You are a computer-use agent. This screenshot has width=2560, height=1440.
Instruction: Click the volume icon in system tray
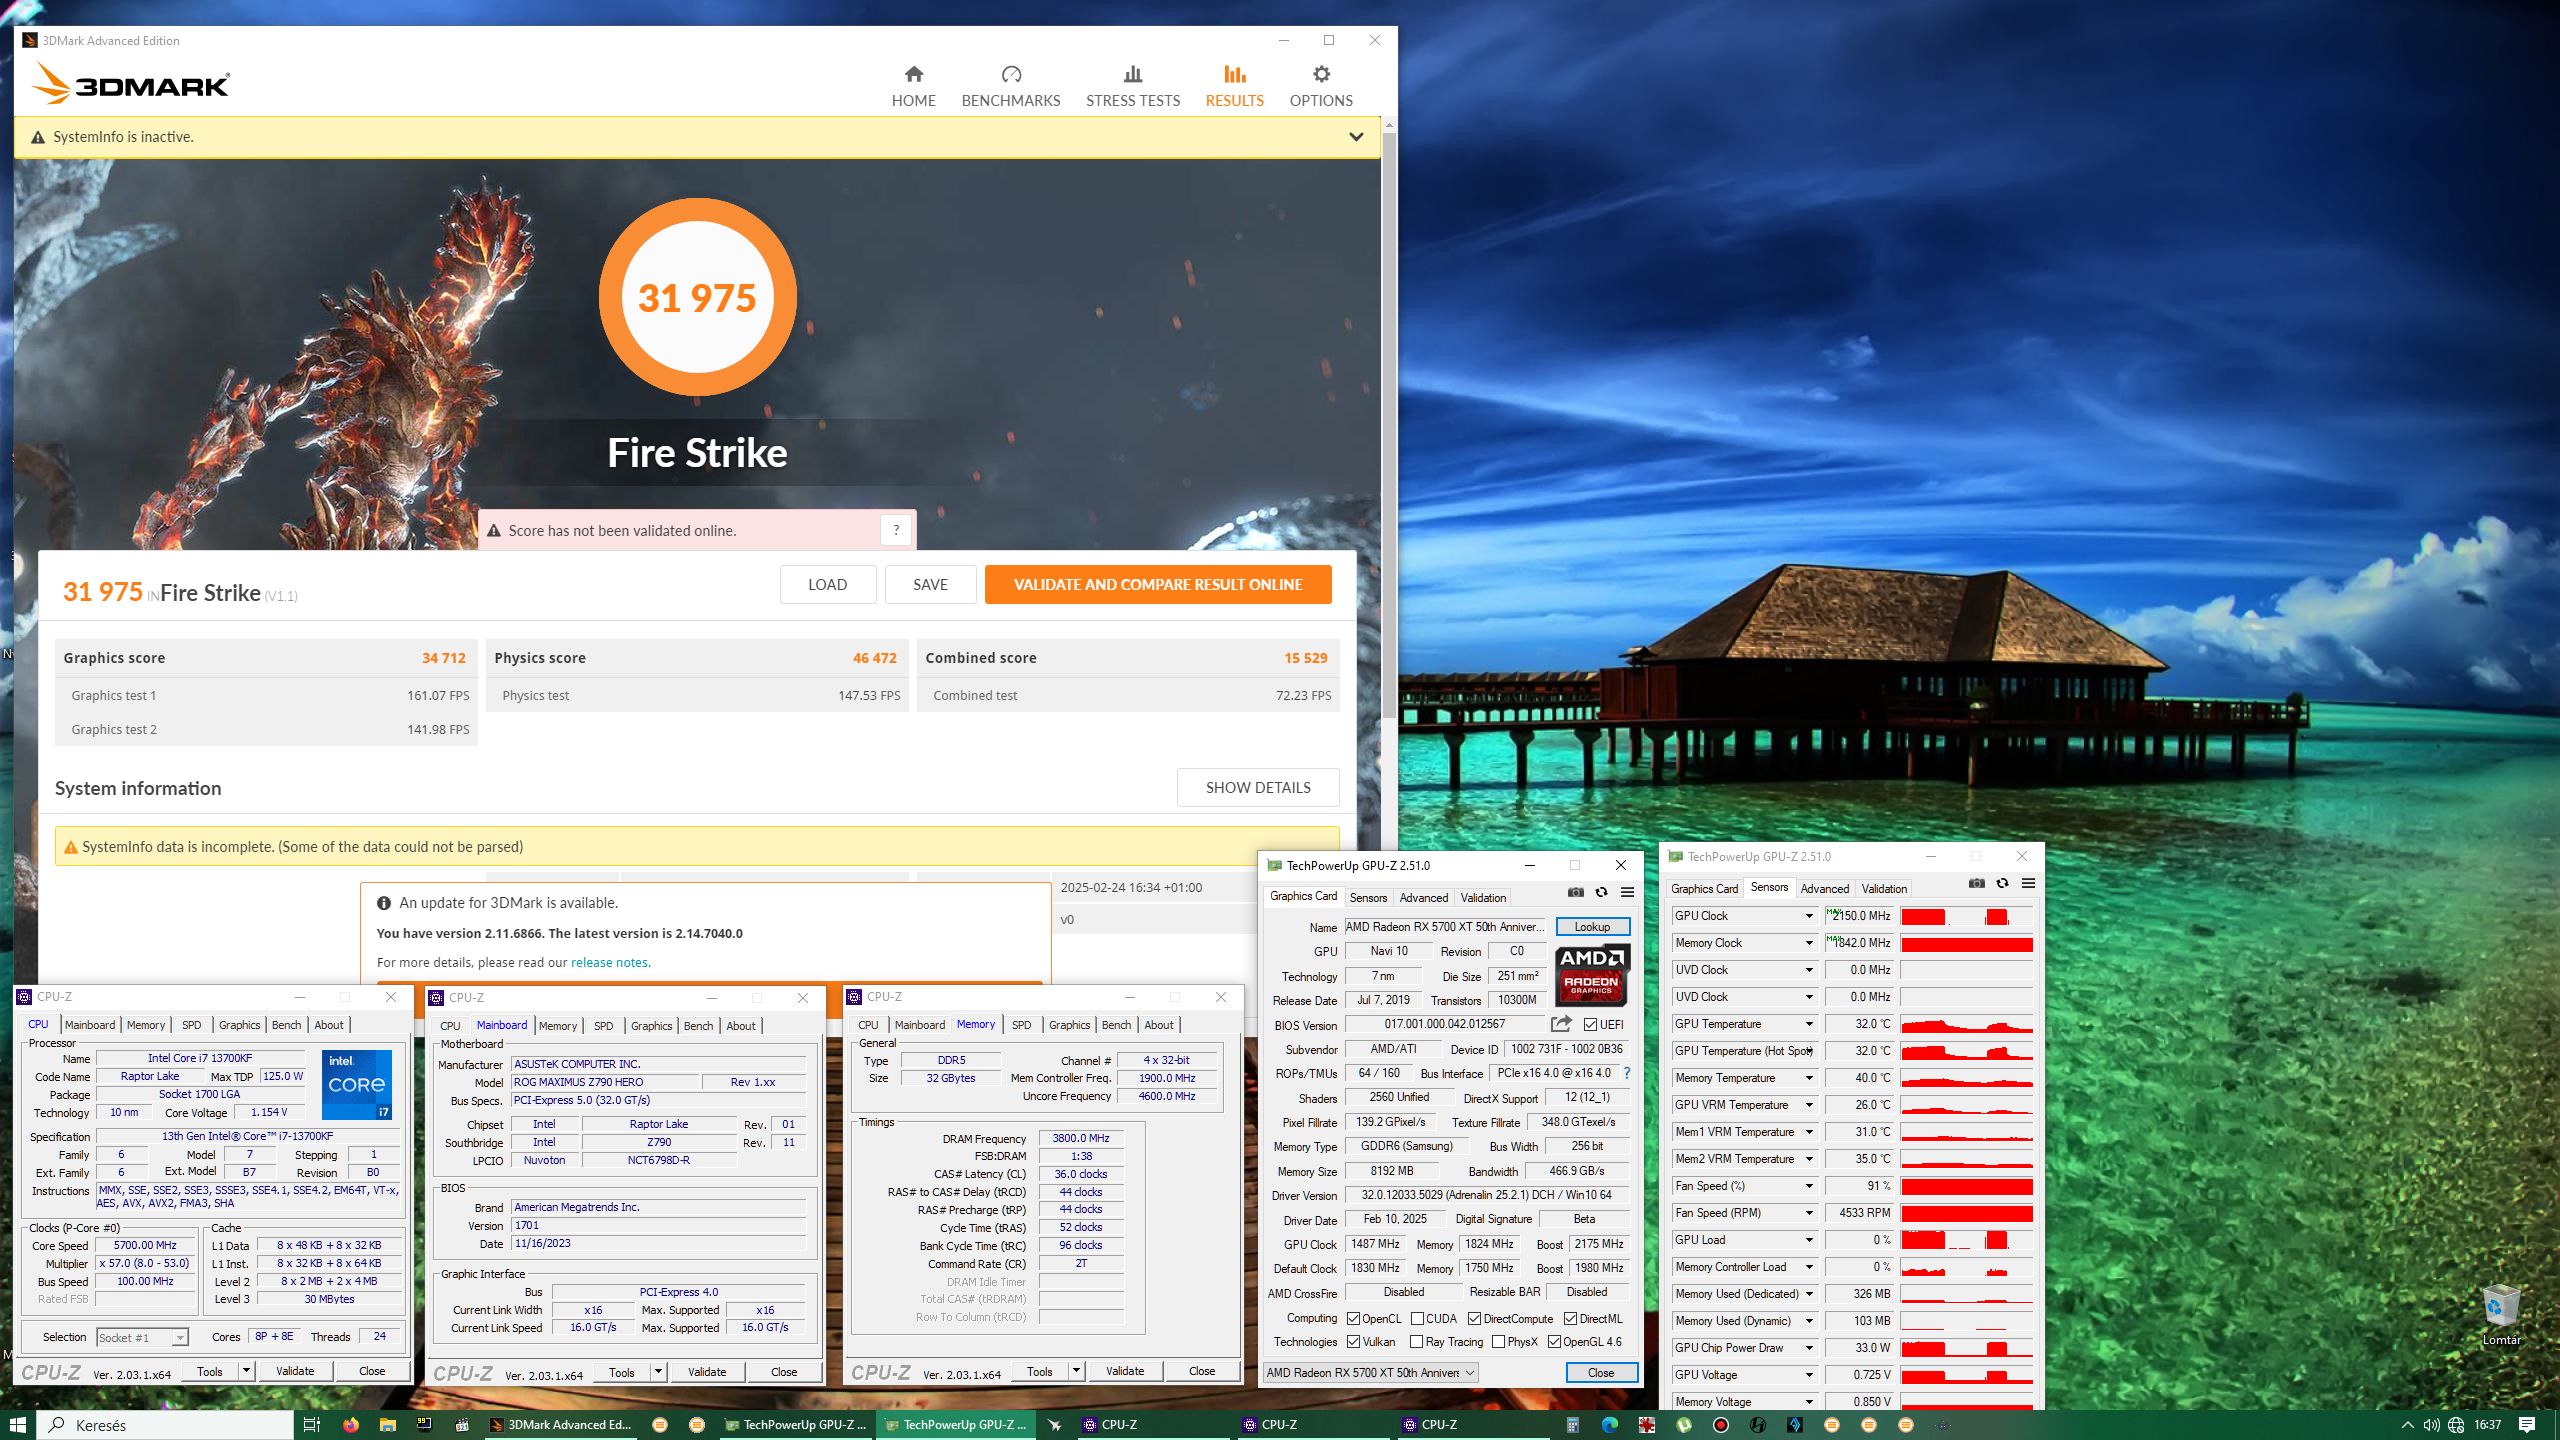(x=2431, y=1425)
